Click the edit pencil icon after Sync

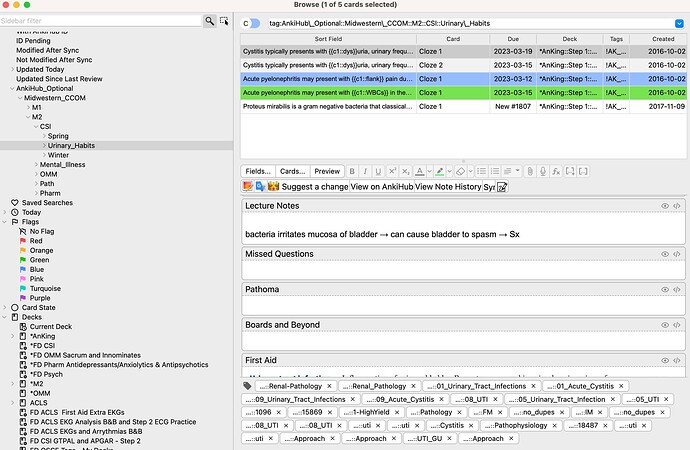pos(502,187)
